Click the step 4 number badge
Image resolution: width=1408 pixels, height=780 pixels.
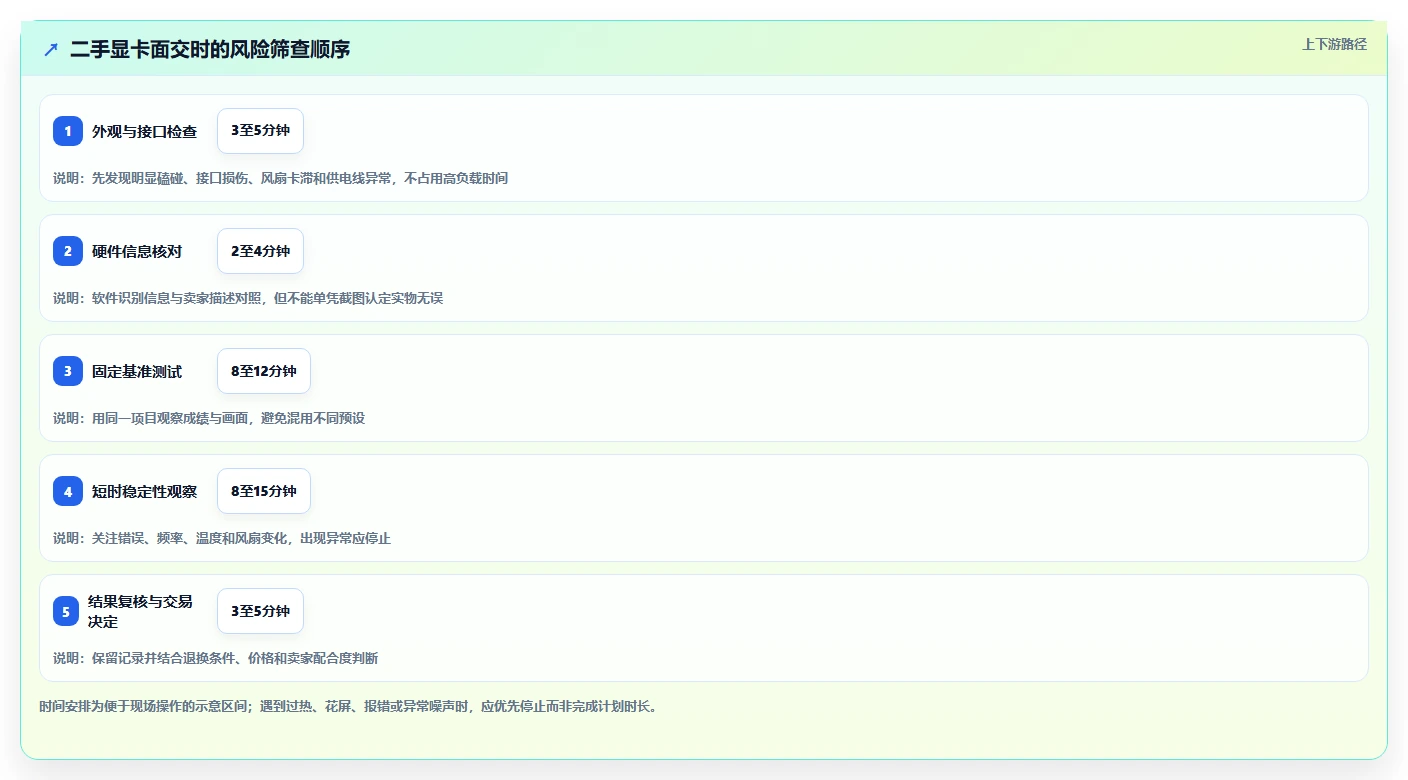pyautogui.click(x=68, y=491)
